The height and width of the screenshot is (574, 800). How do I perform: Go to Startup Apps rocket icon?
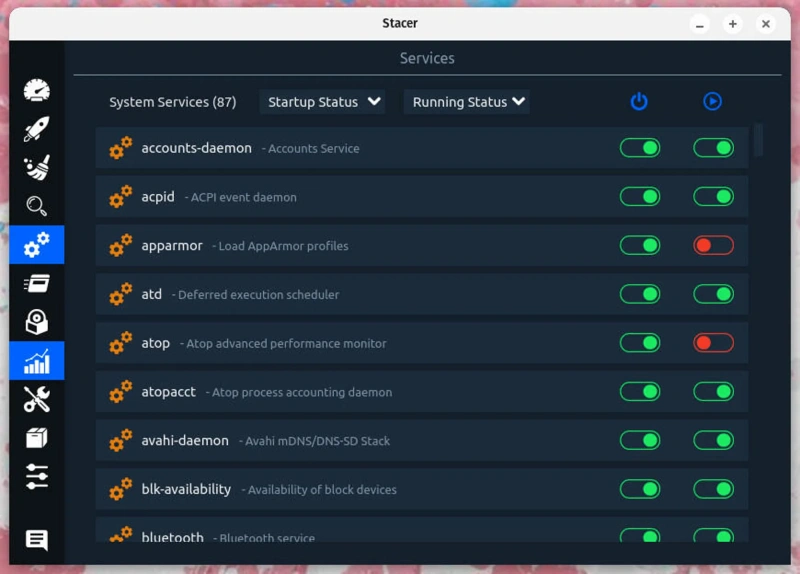[37, 129]
